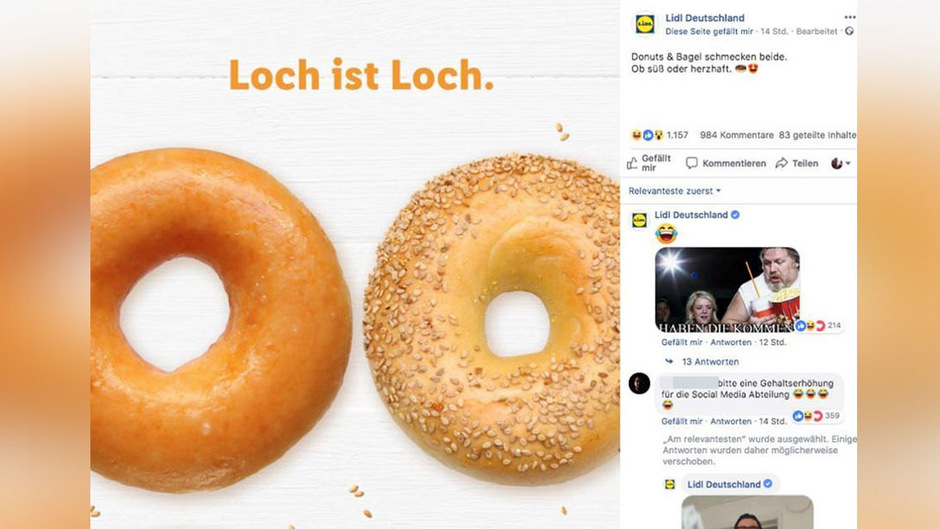The width and height of the screenshot is (940, 529).
Task: Open the three-dots post options menu
Action: coord(849,17)
